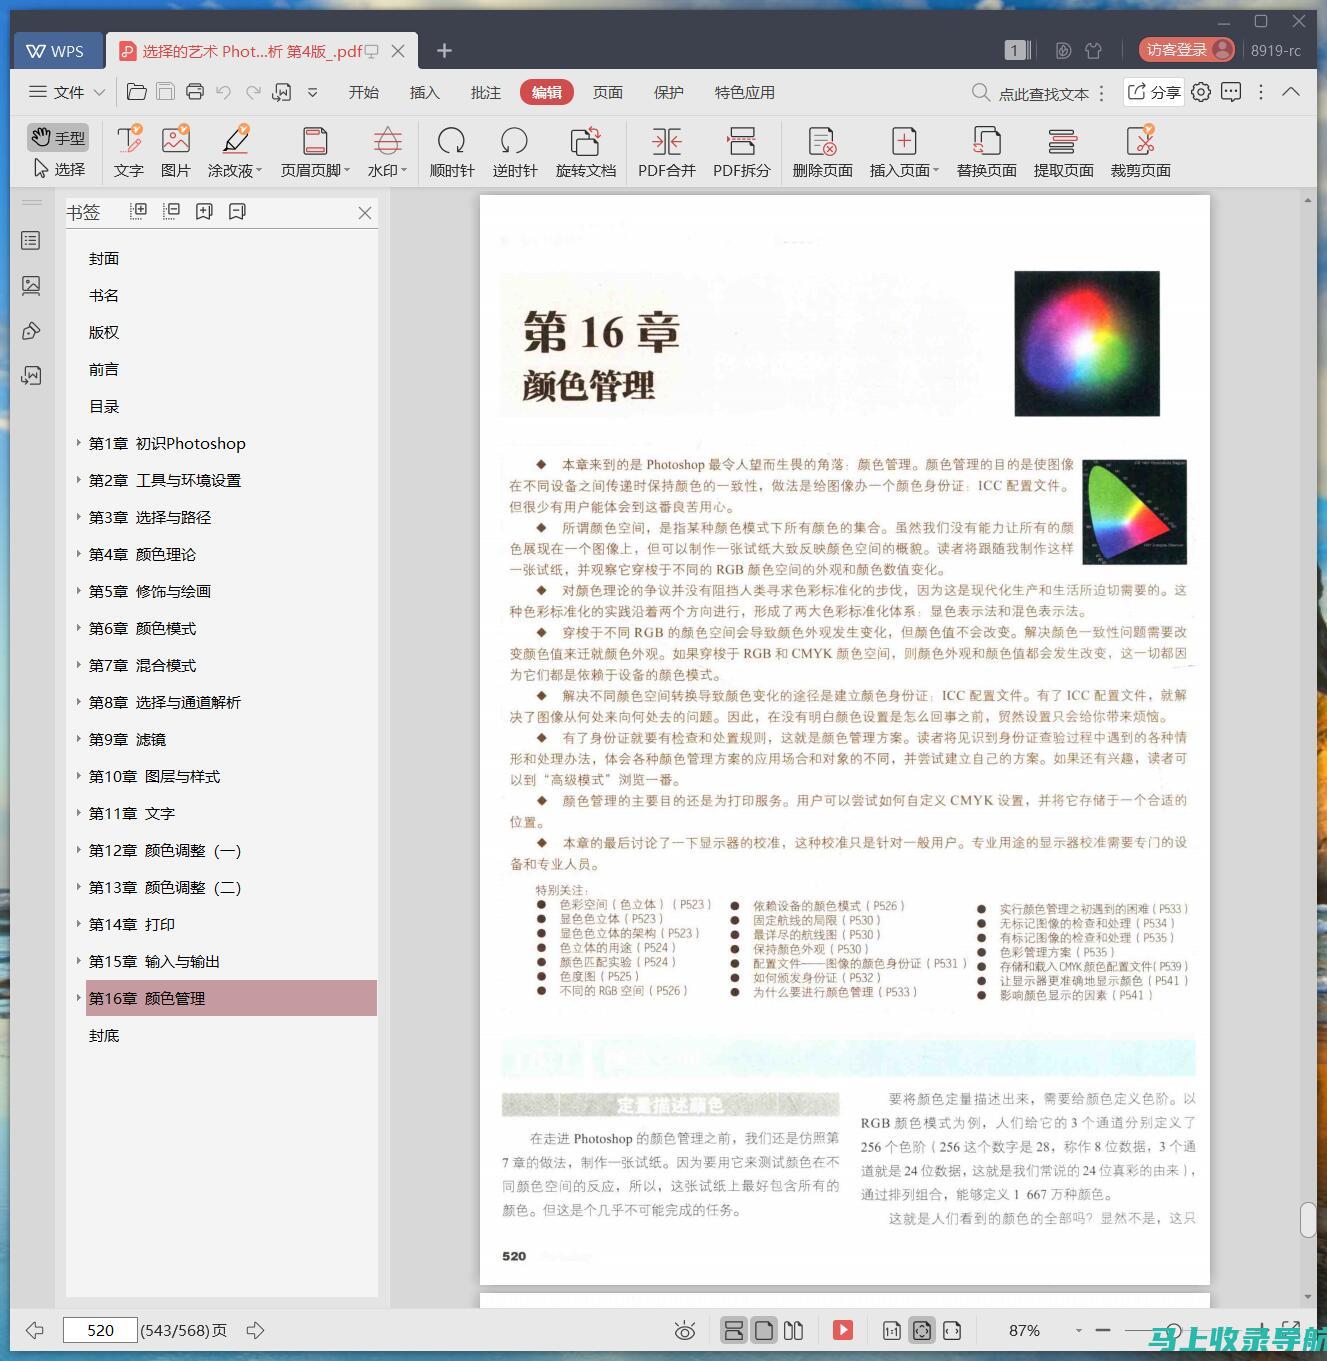Click the print icon in quick toolbar
This screenshot has width=1327, height=1361.
coord(195,92)
